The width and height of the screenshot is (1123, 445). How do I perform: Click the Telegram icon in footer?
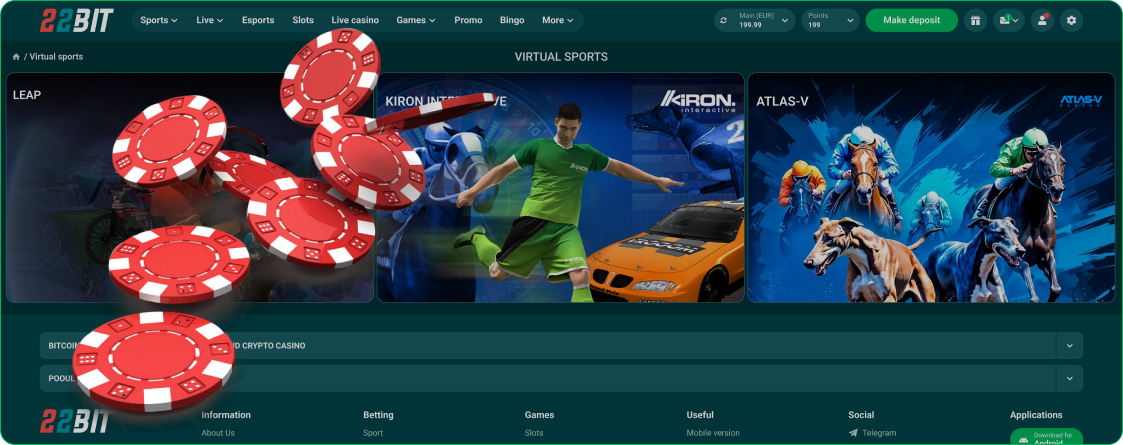click(x=853, y=433)
